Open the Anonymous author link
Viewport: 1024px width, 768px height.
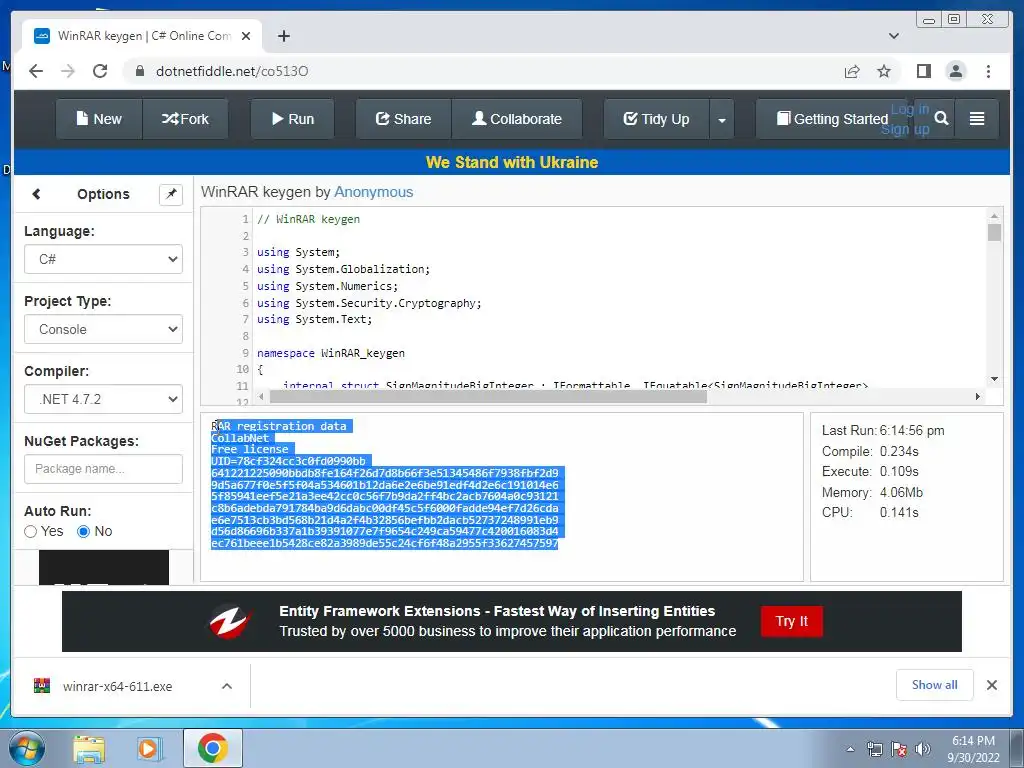[374, 192]
